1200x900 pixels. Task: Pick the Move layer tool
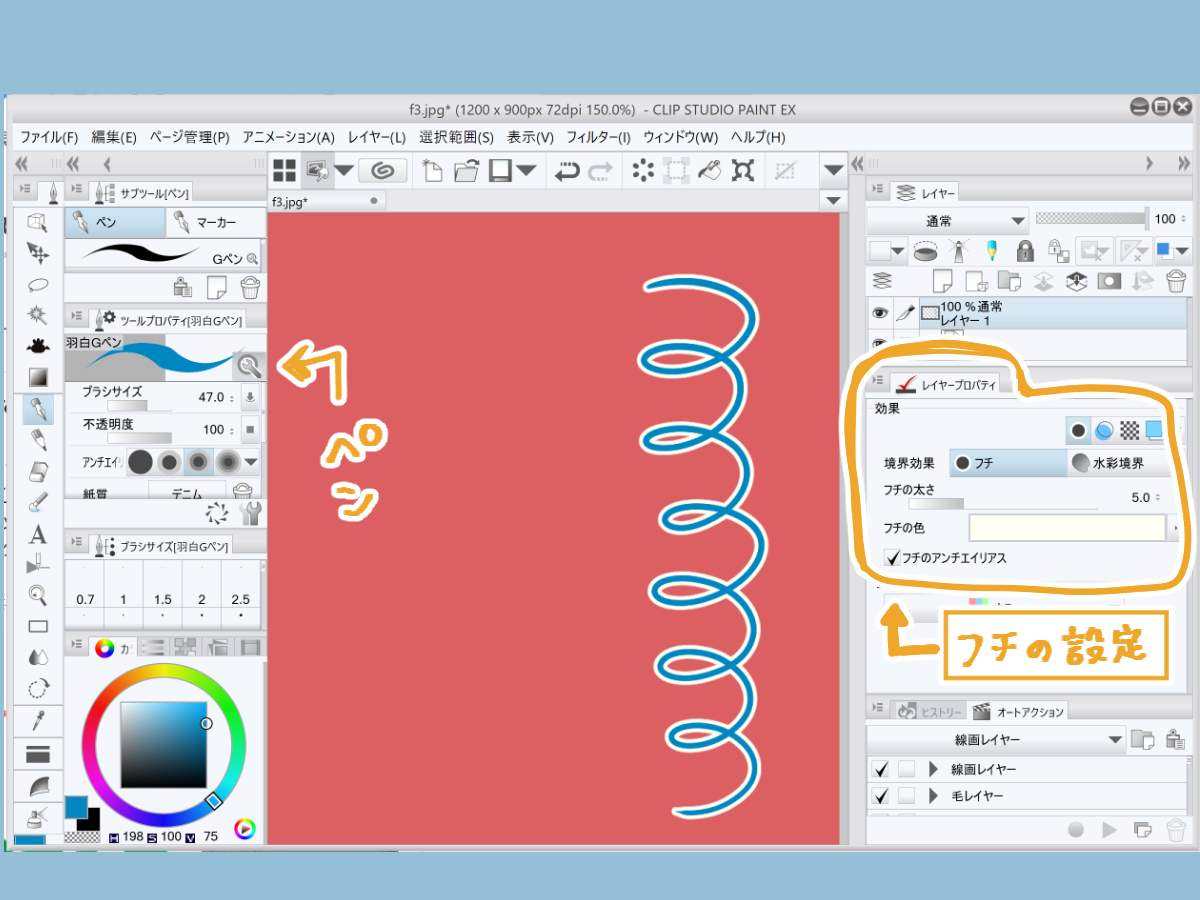38,253
